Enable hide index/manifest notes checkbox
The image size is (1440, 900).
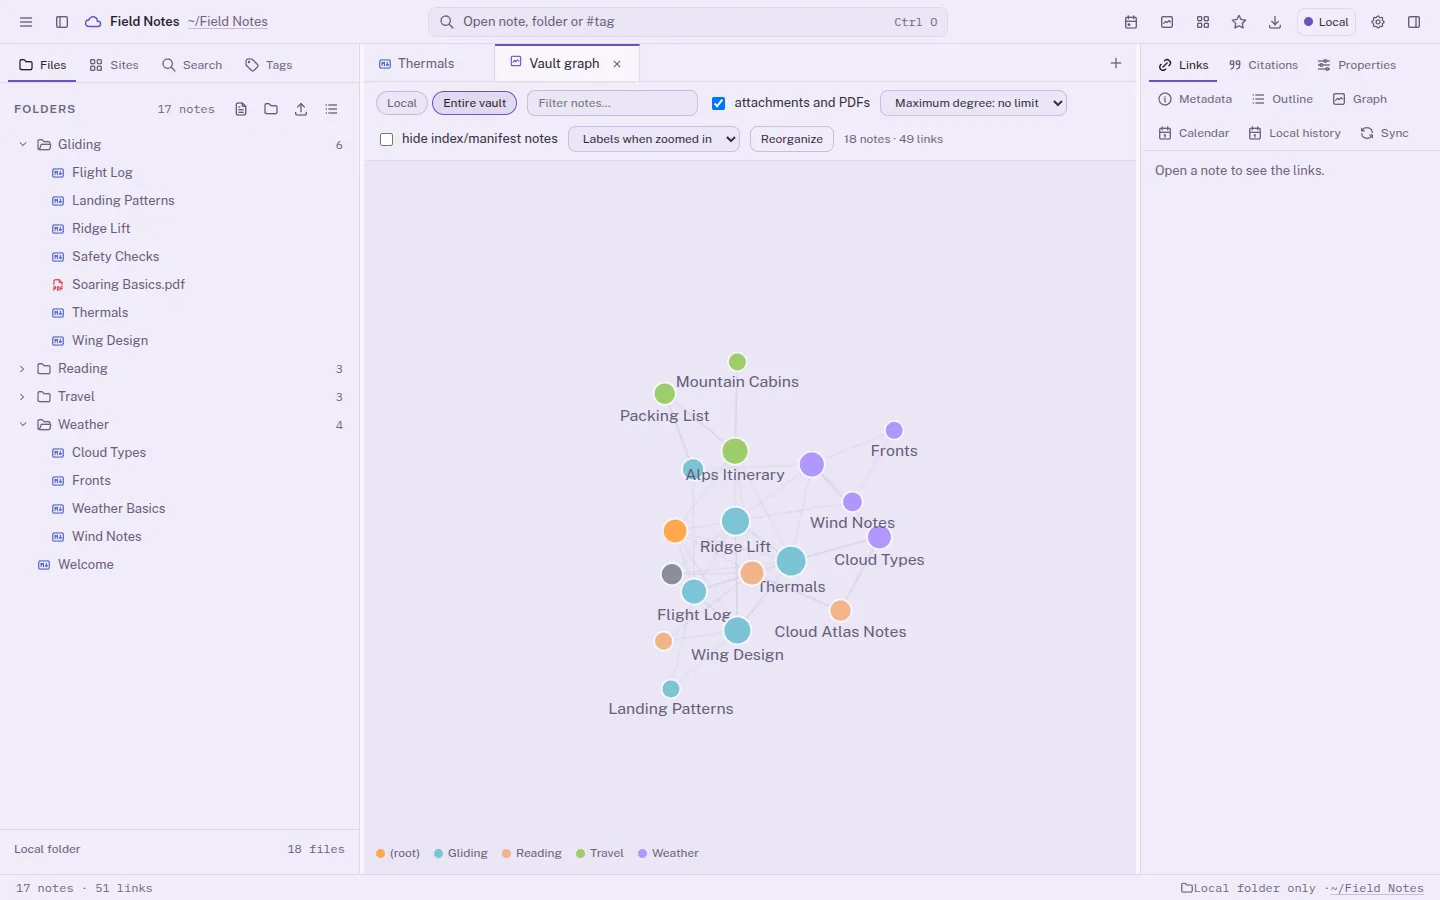[x=387, y=139]
